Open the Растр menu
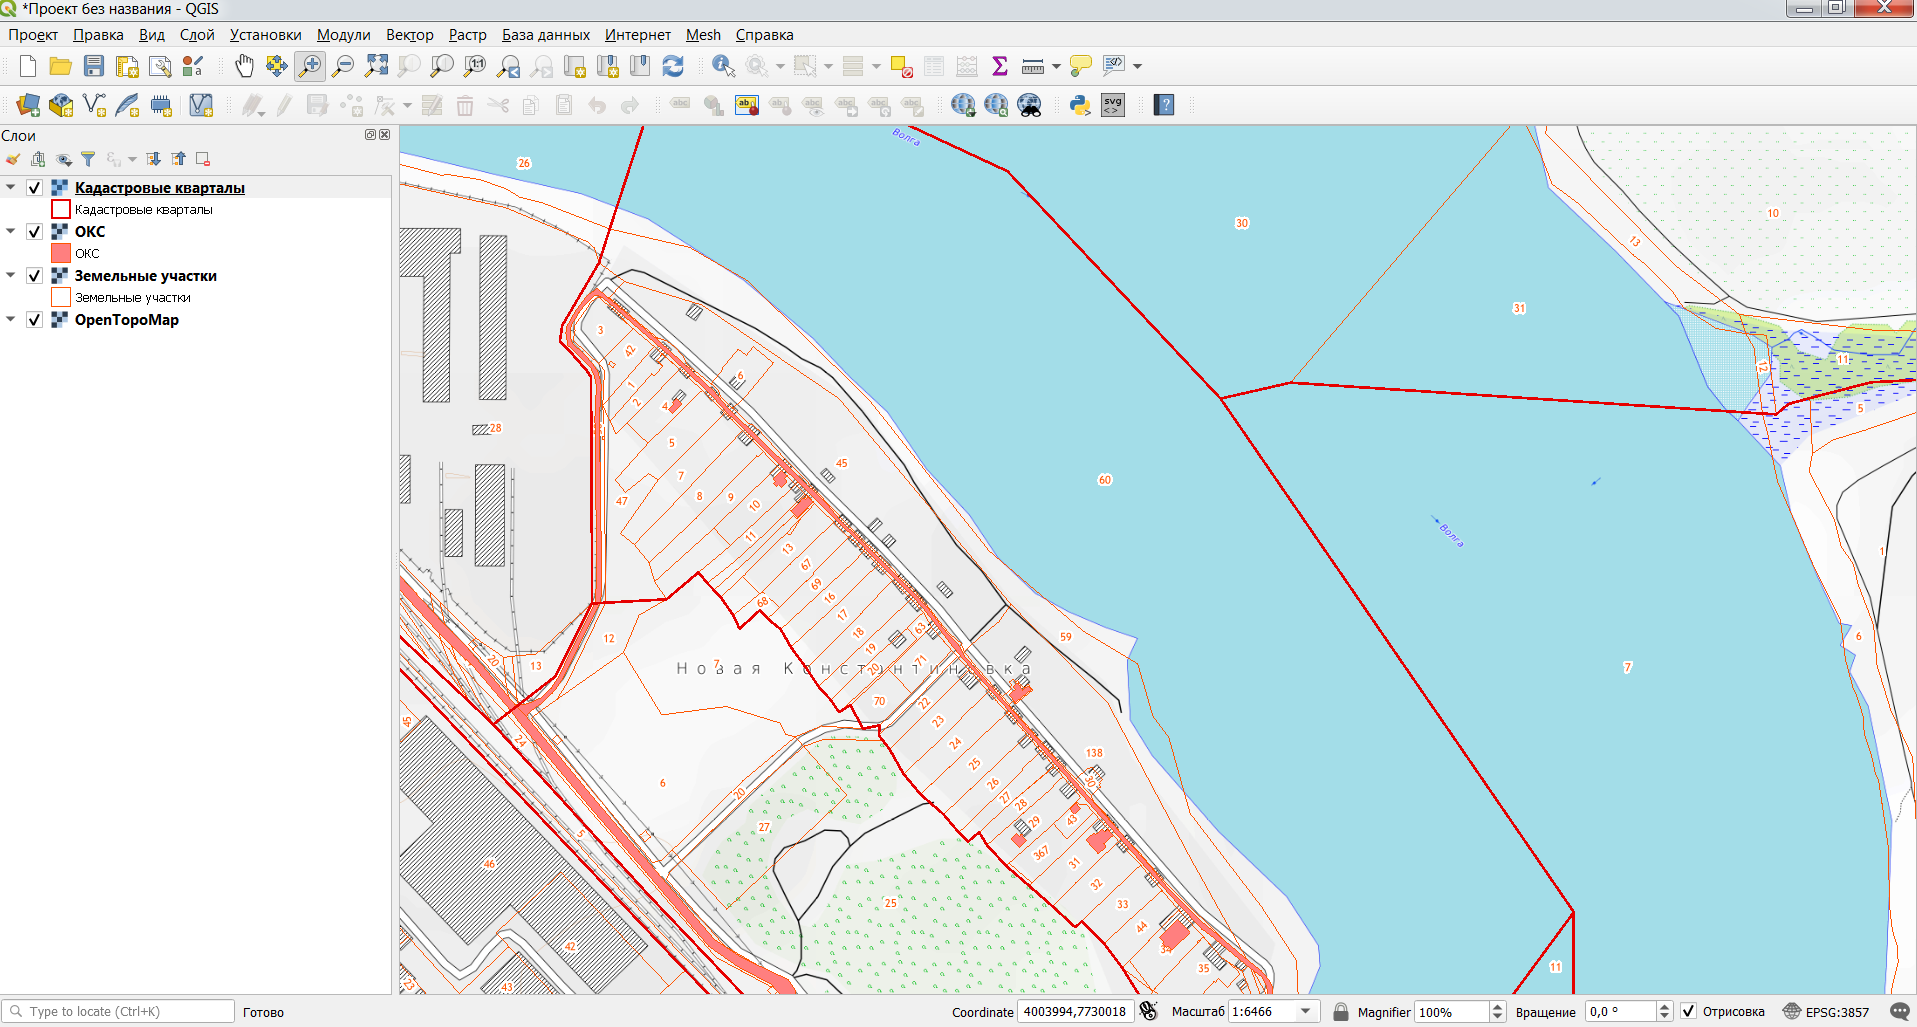Image resolution: width=1917 pixels, height=1027 pixels. pyautogui.click(x=467, y=35)
